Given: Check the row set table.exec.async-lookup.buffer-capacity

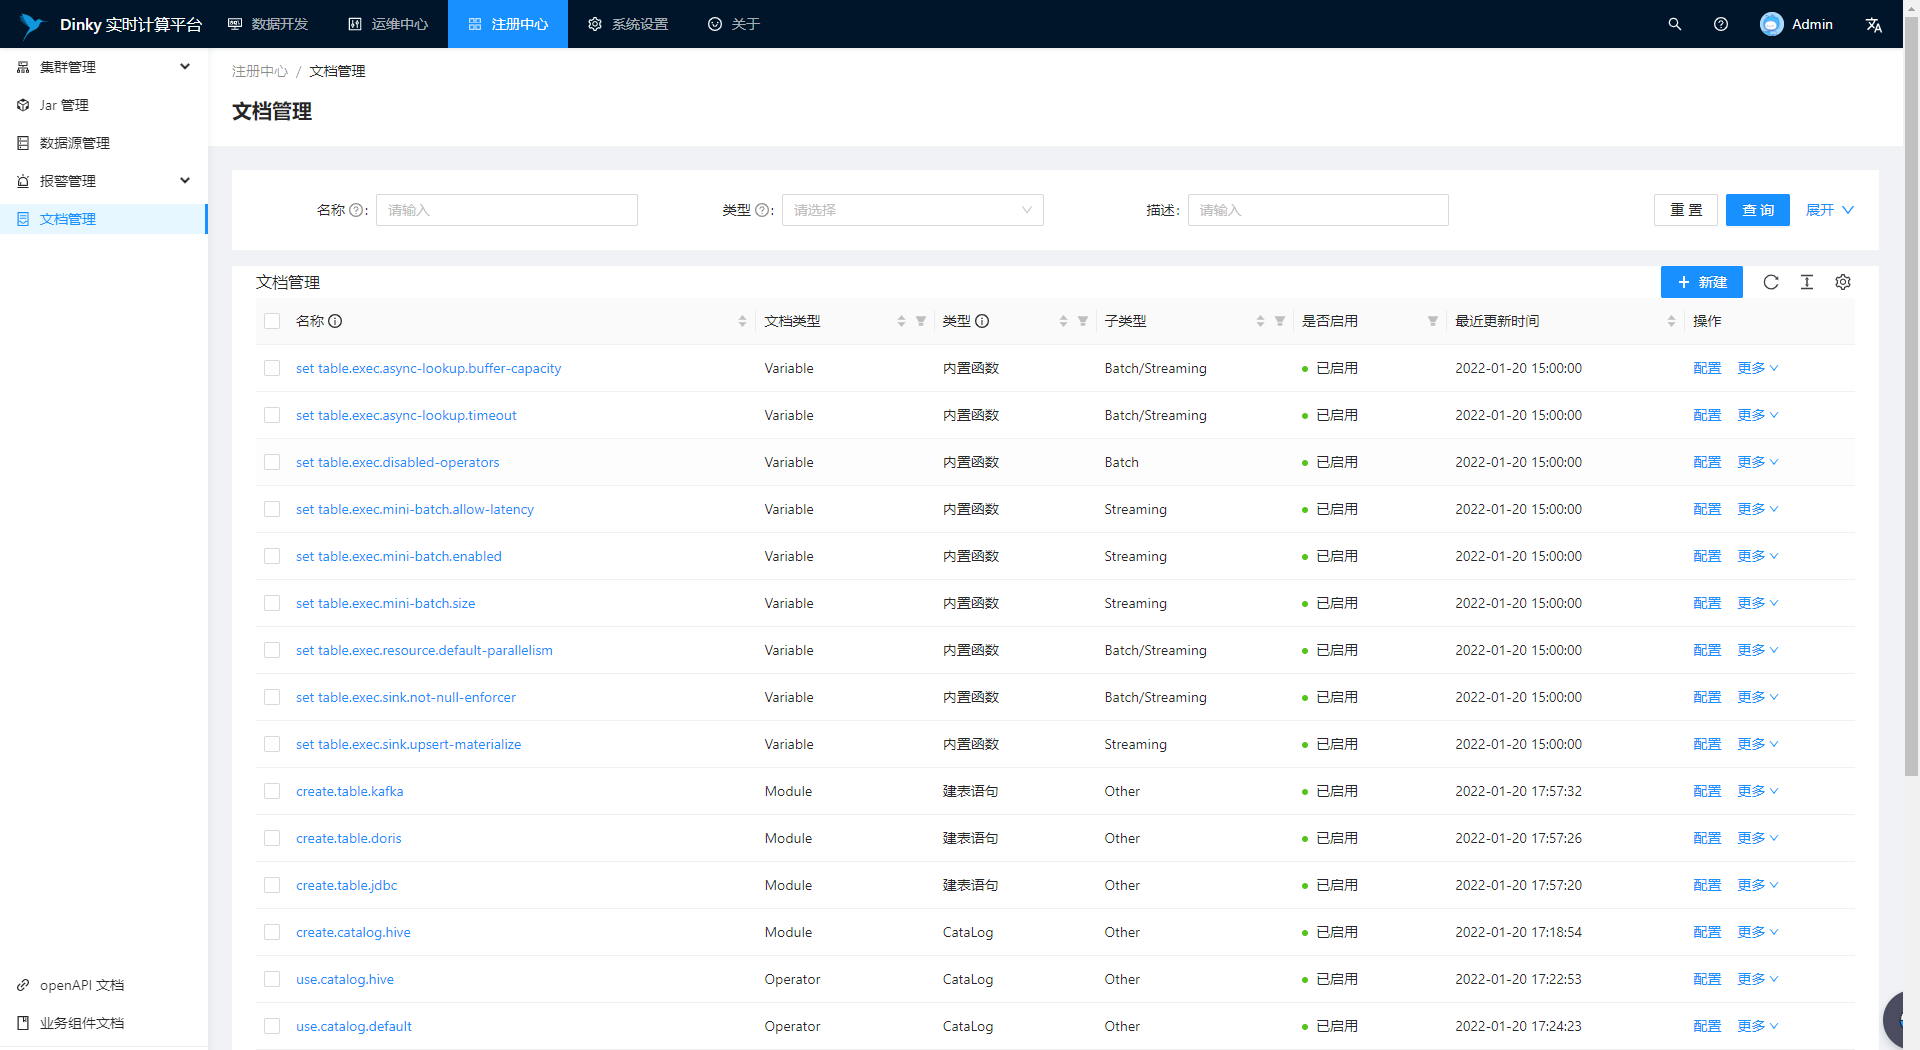Looking at the screenshot, I should [x=272, y=368].
